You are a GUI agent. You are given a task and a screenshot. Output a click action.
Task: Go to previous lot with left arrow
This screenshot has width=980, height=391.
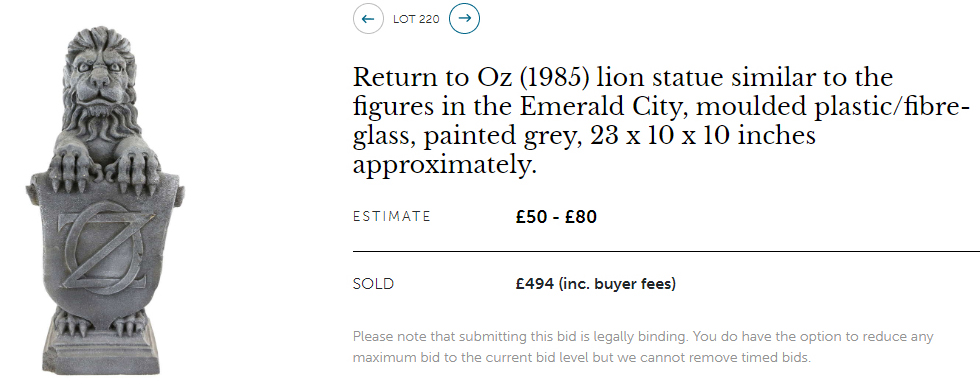[x=368, y=19]
